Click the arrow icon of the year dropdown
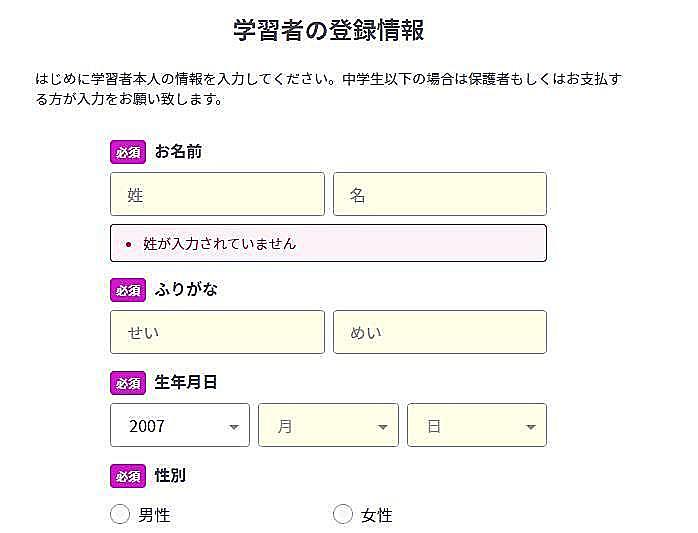The height and width of the screenshot is (533, 698). (x=234, y=427)
